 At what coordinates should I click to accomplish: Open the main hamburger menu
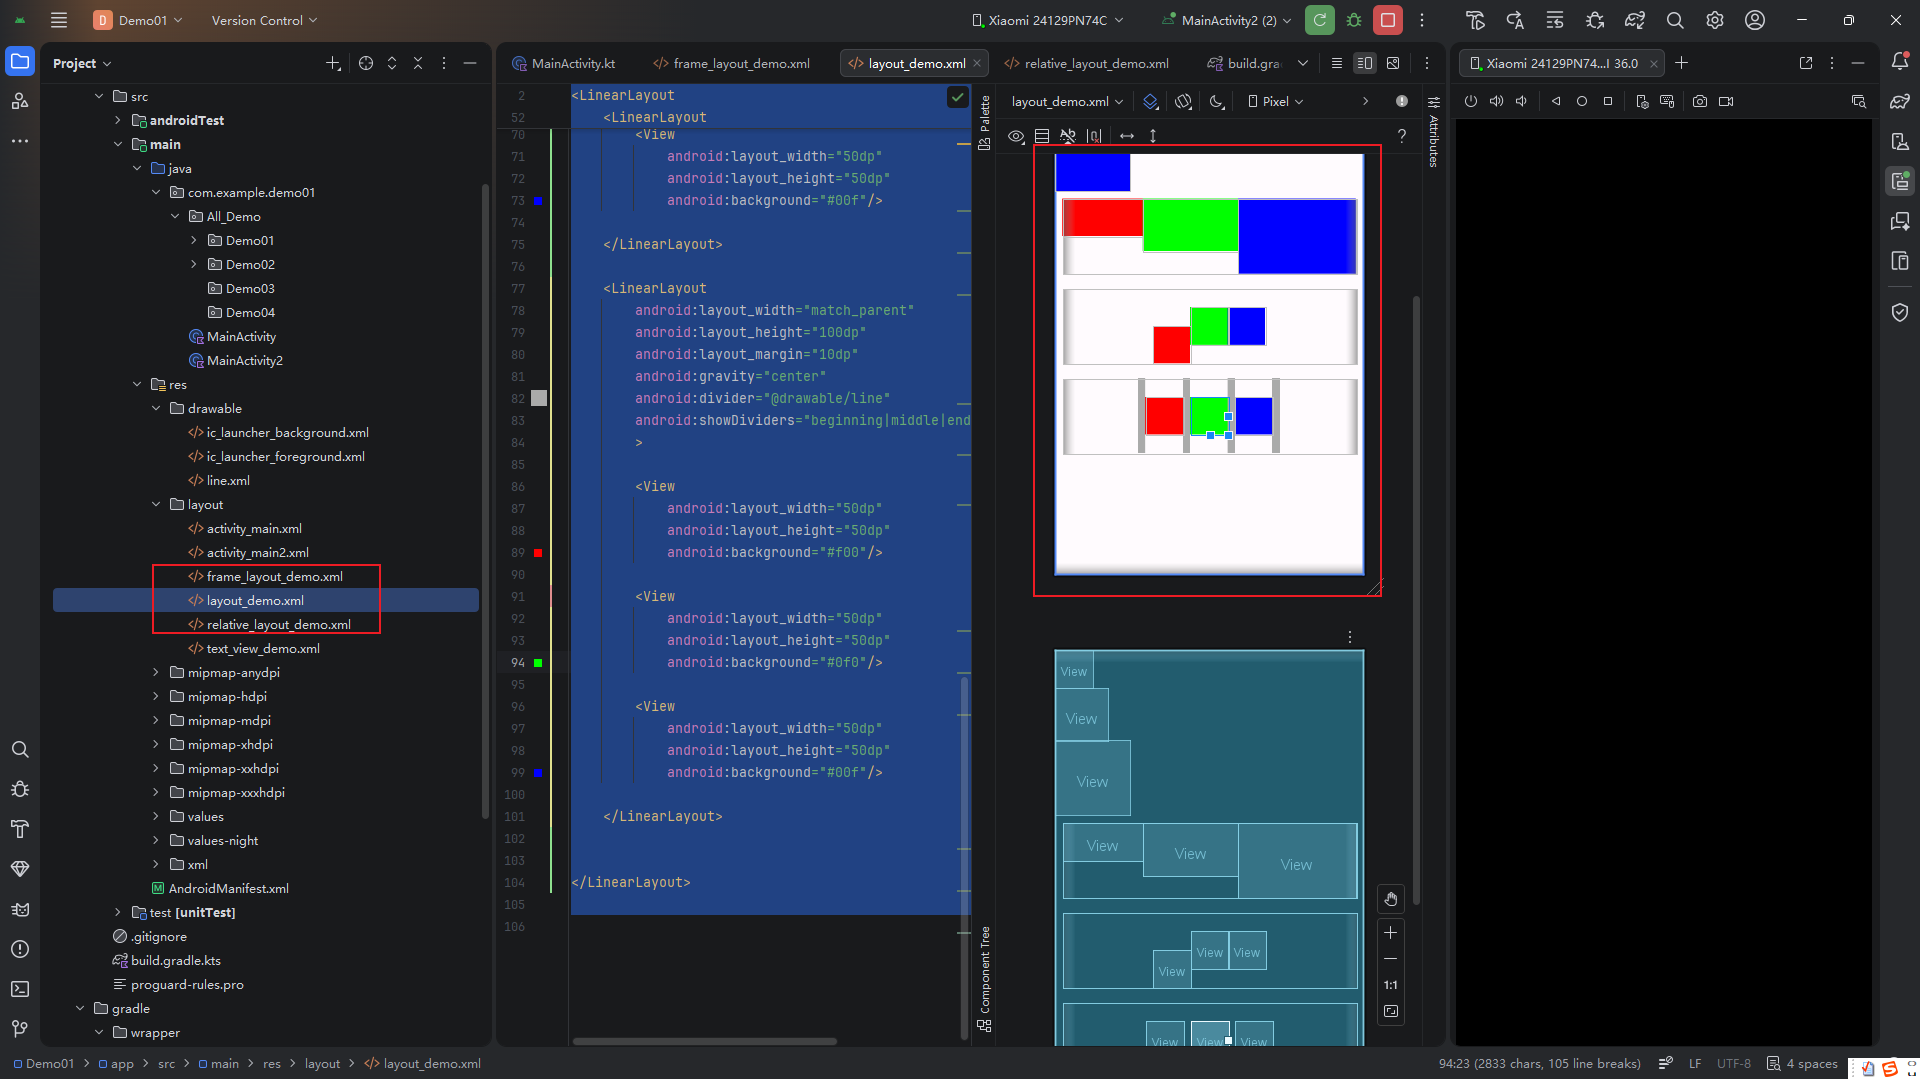point(59,20)
